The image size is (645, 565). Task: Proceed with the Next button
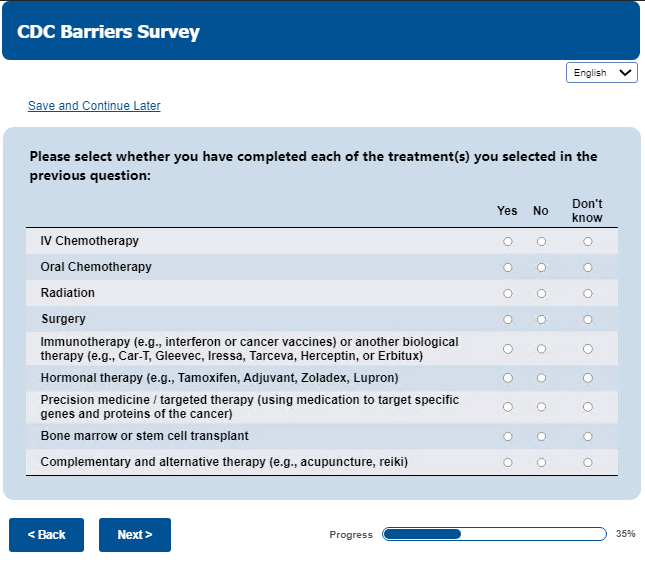pyautogui.click(x=134, y=535)
